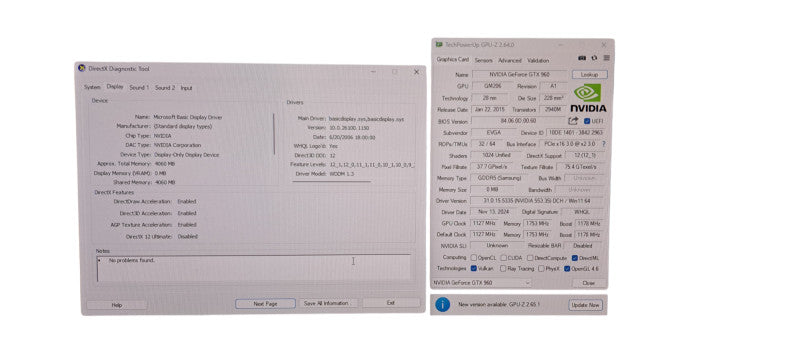Click GPU field showing GM206
This screenshot has width=800, height=360.
pyautogui.click(x=492, y=86)
